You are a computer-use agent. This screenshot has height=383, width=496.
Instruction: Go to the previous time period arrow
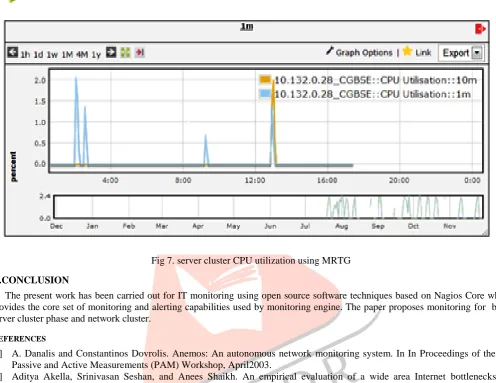point(12,52)
